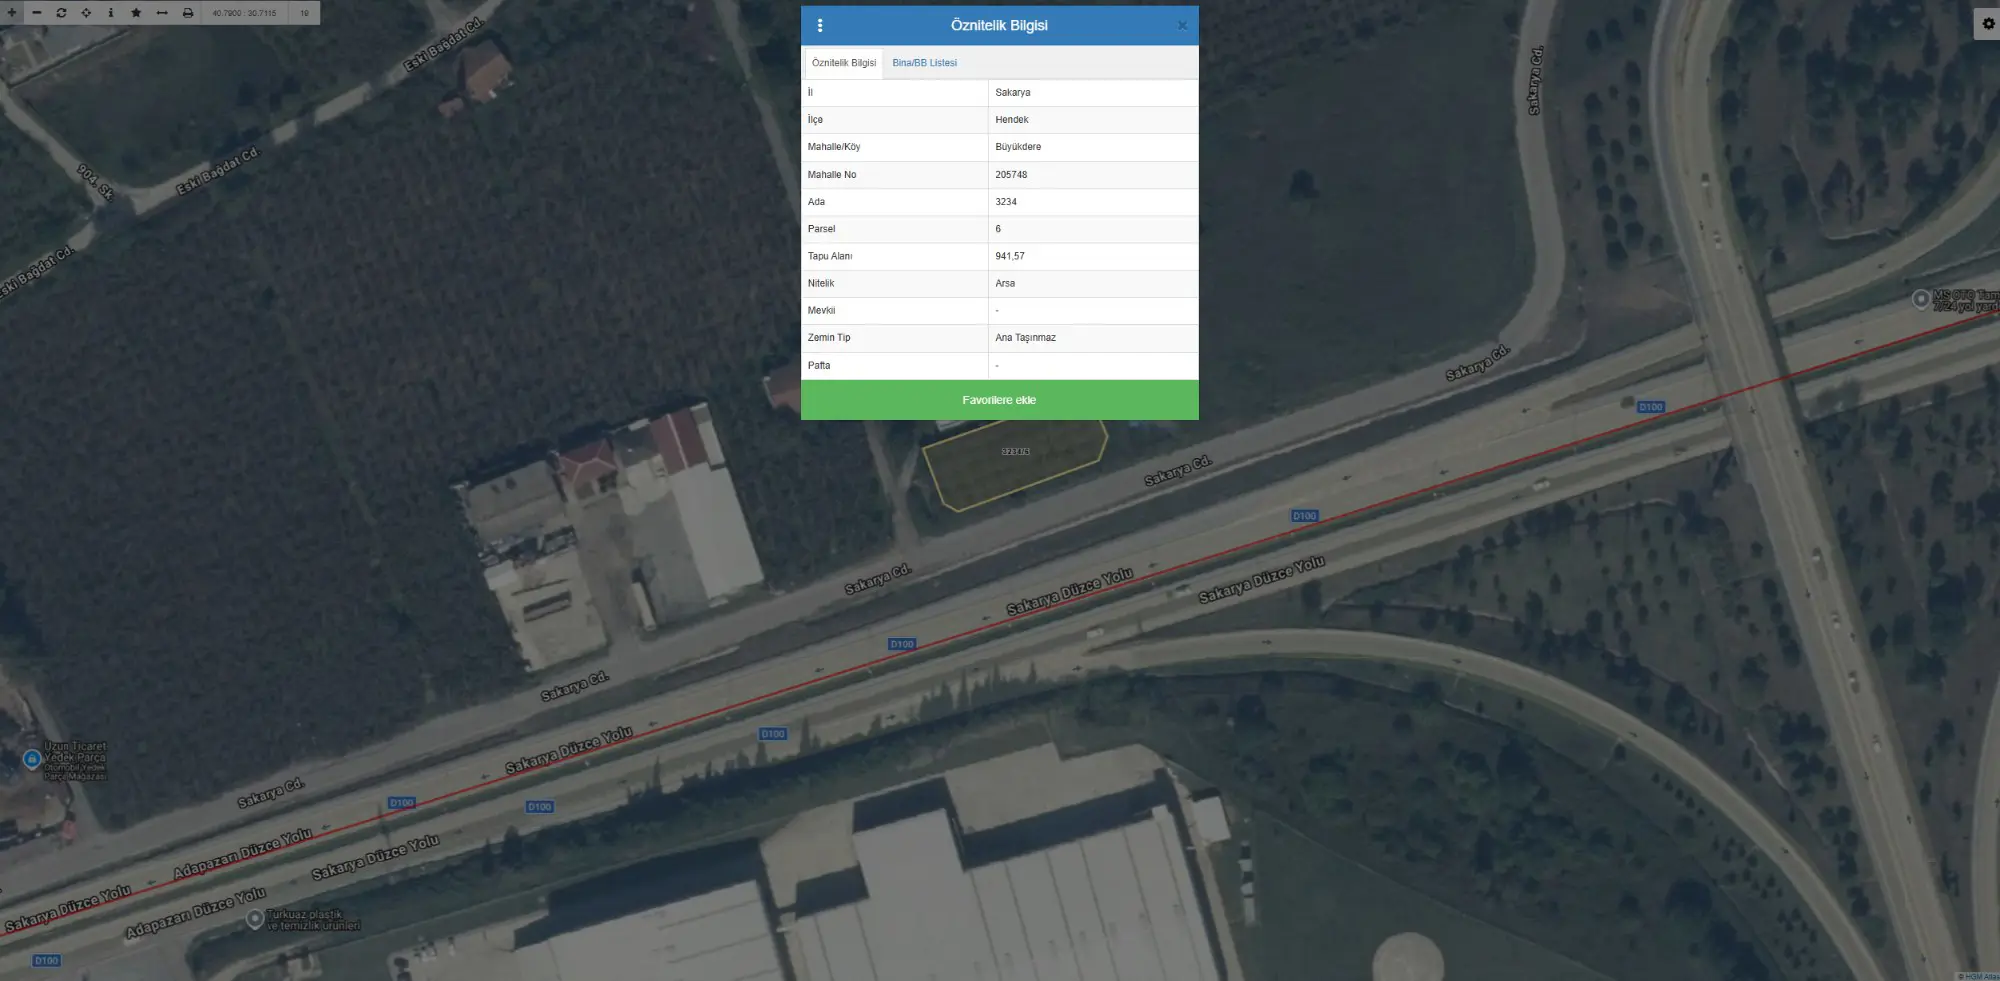This screenshot has height=981, width=2000.
Task: Select the Öznitelik Bilgisi tab
Action: point(844,63)
